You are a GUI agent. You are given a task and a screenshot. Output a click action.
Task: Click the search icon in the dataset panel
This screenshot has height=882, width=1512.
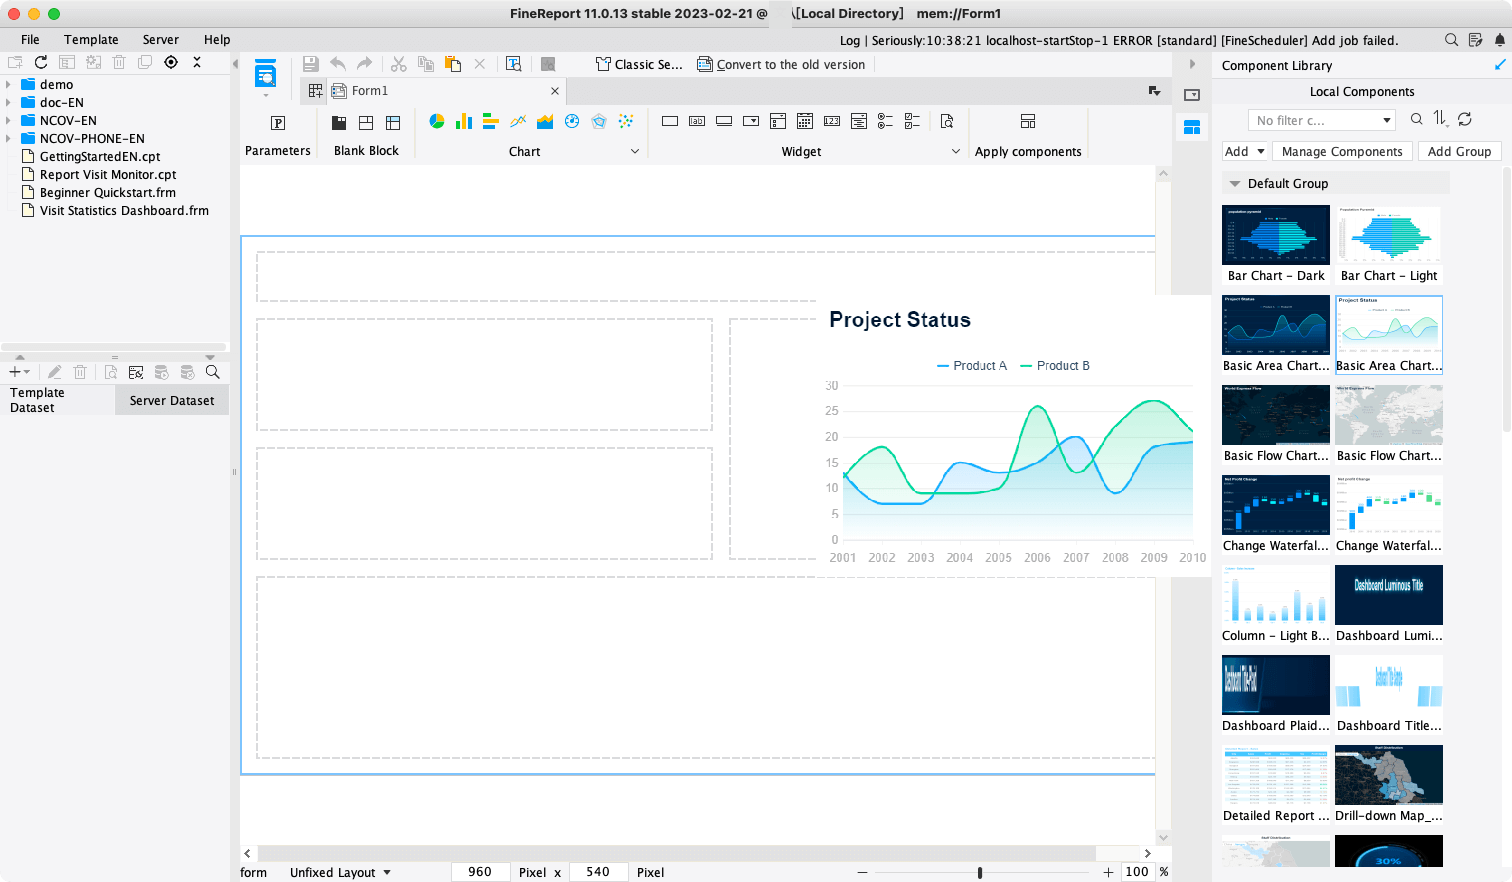pyautogui.click(x=211, y=371)
